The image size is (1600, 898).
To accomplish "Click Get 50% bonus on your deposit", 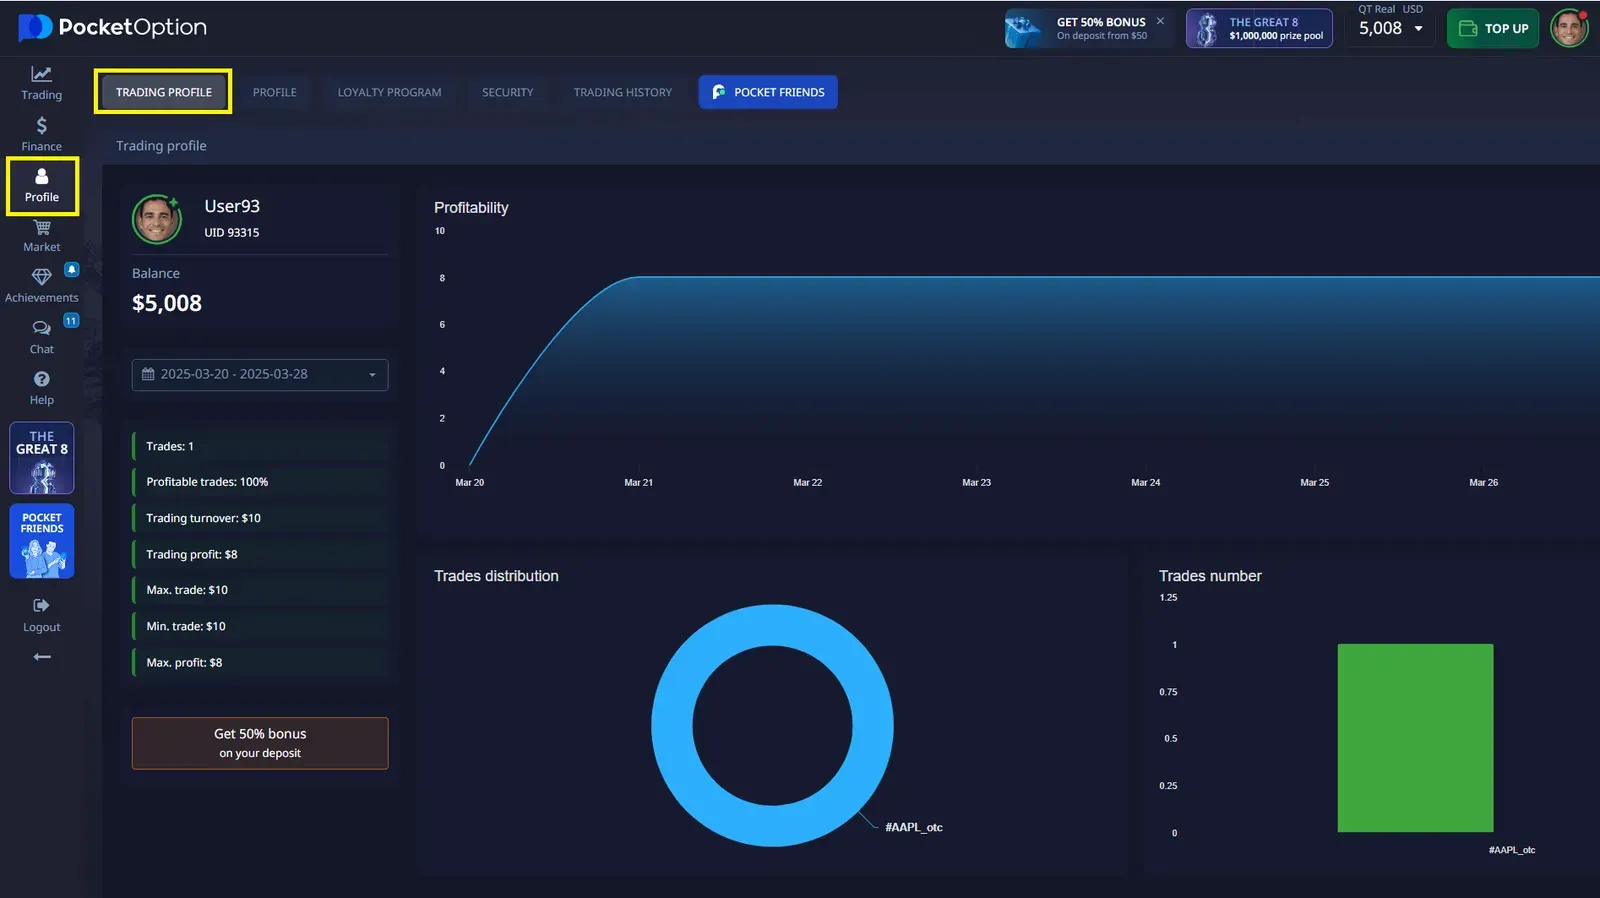I will pyautogui.click(x=260, y=743).
